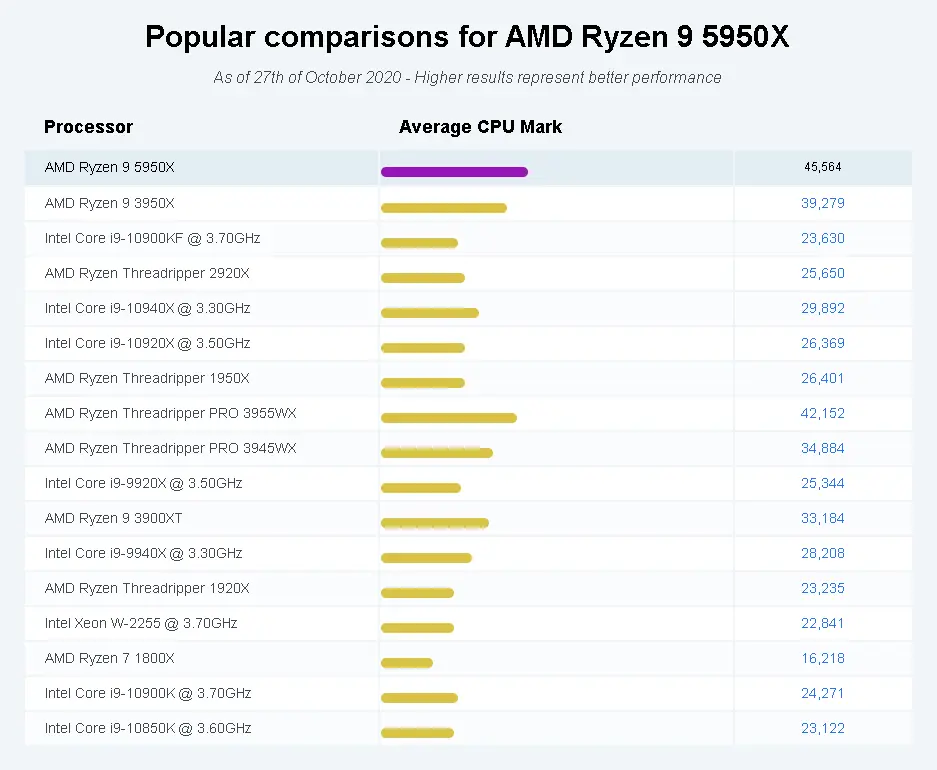Select the Threadripper 1950X score bar

(422, 383)
